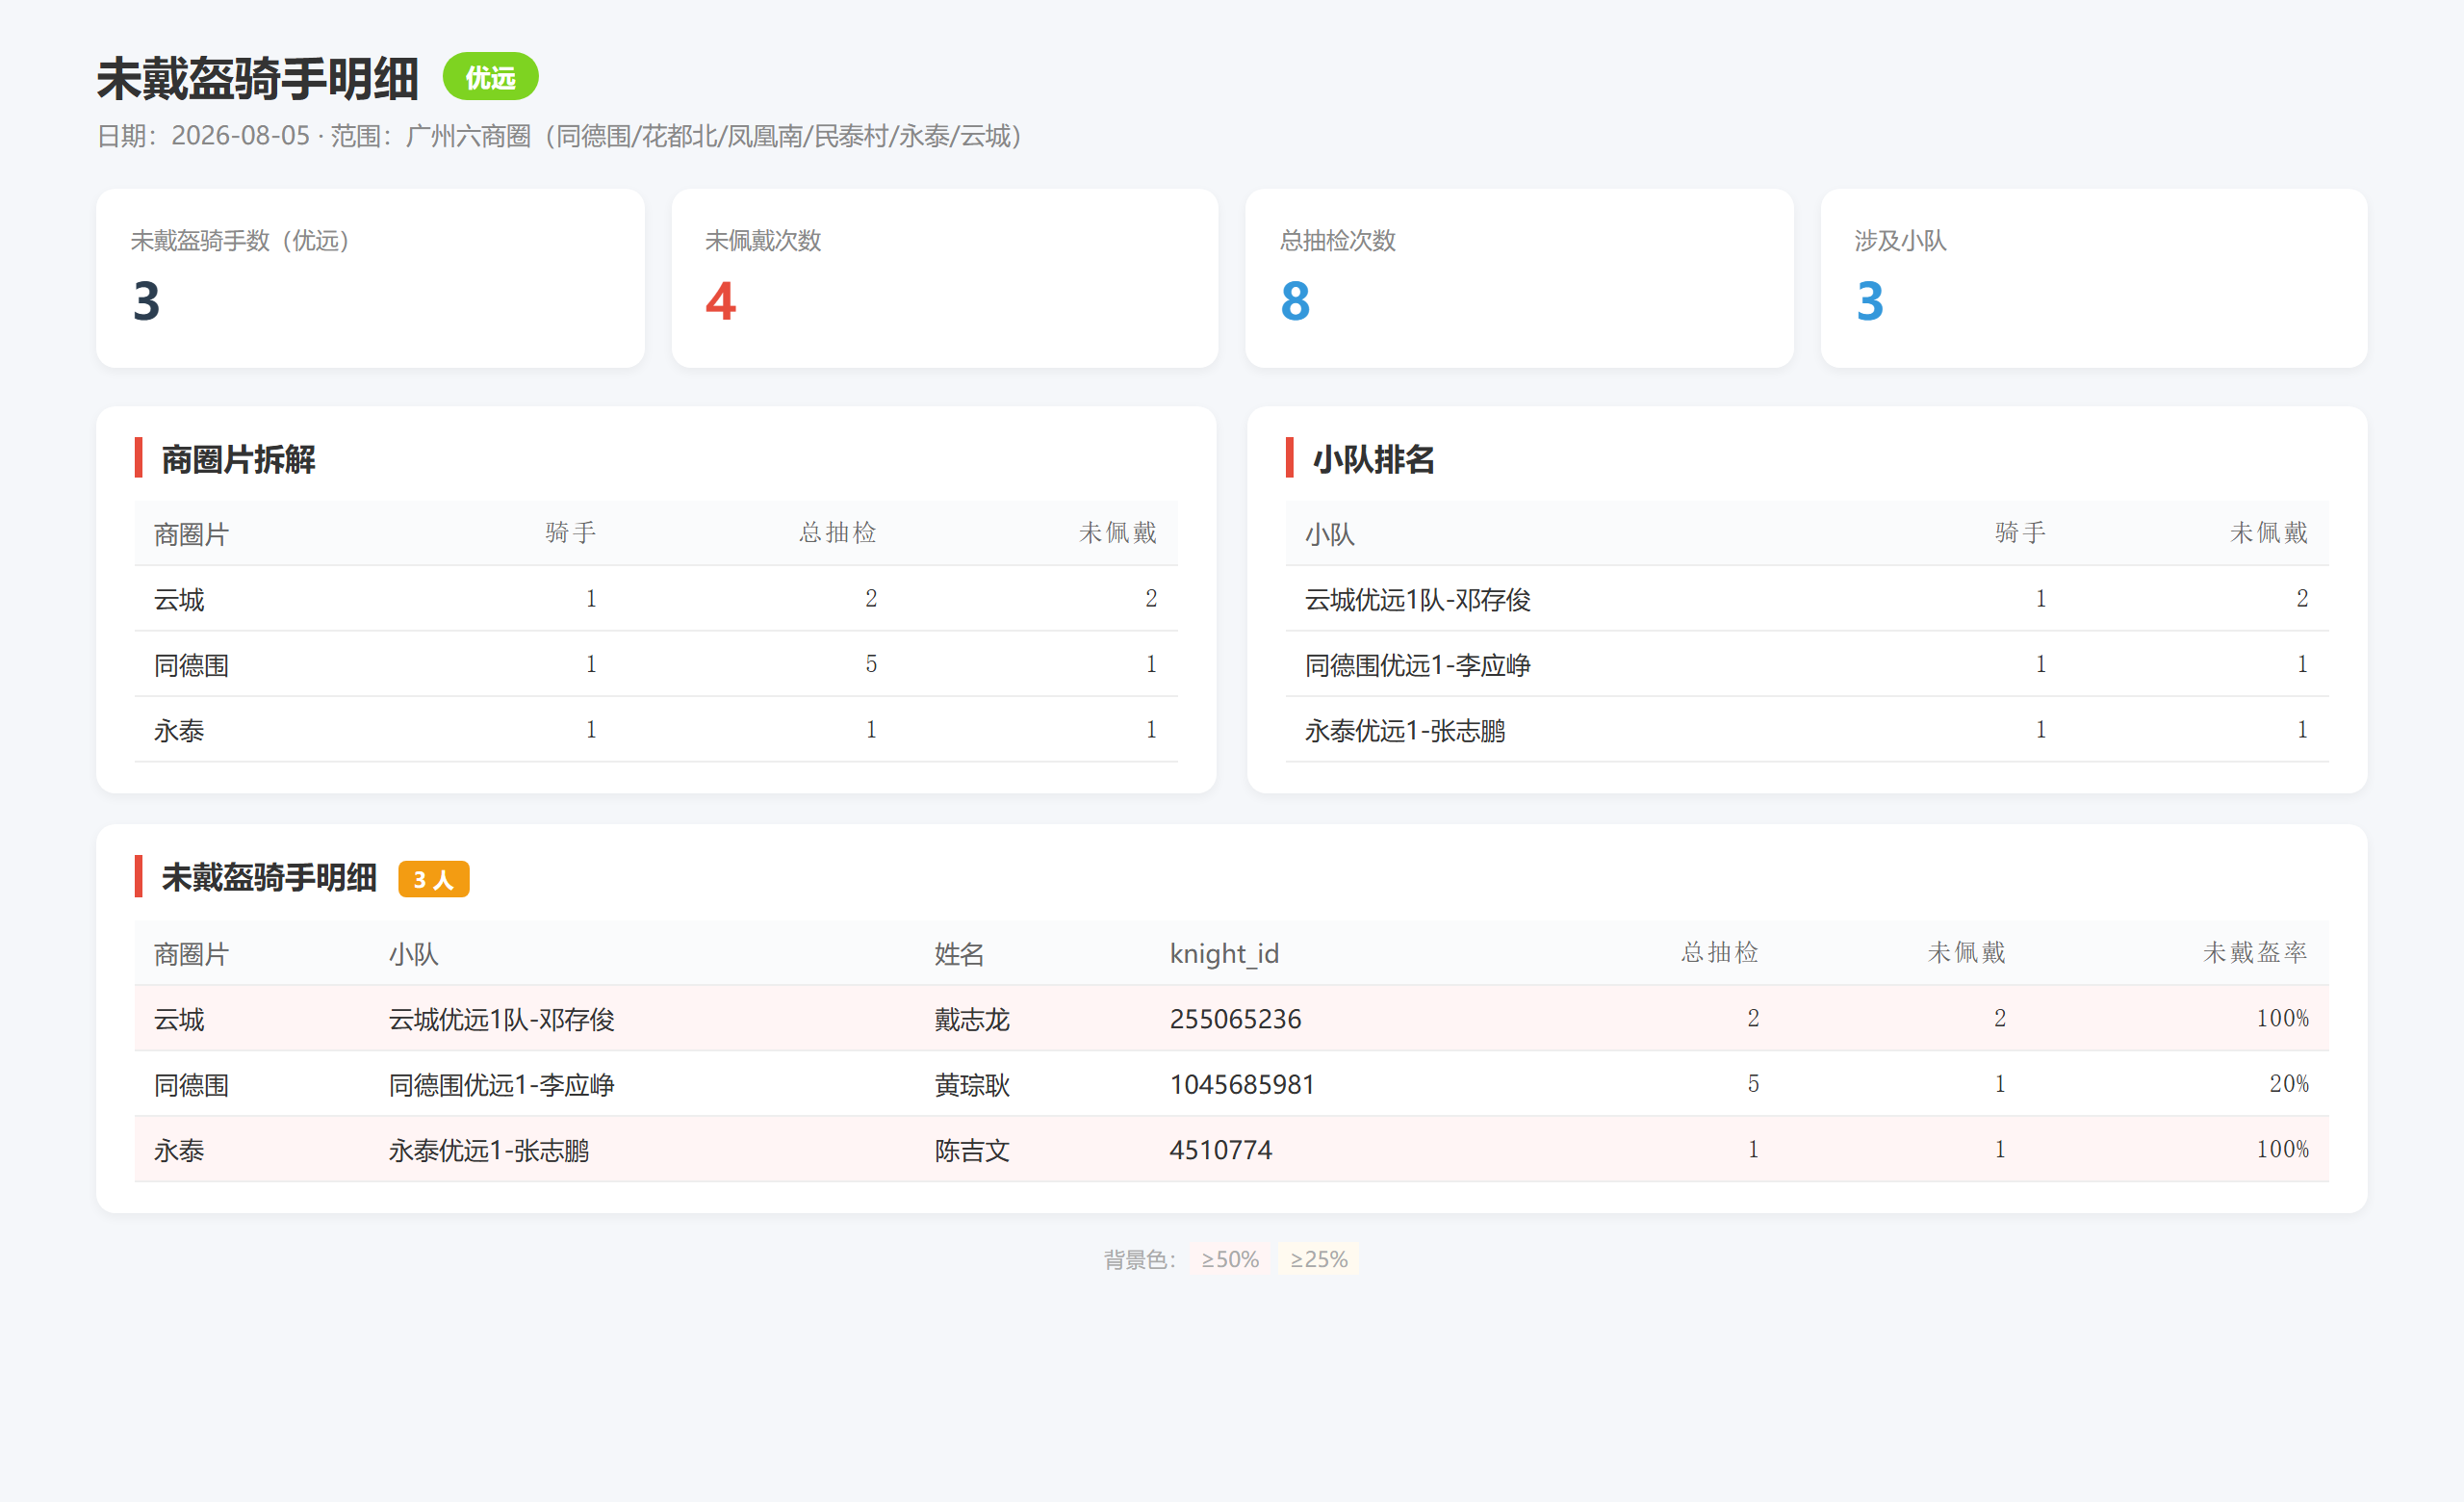Screen dimensions: 2464x1502
Task: Click rider name 黄琮耿
Action: 972,1085
